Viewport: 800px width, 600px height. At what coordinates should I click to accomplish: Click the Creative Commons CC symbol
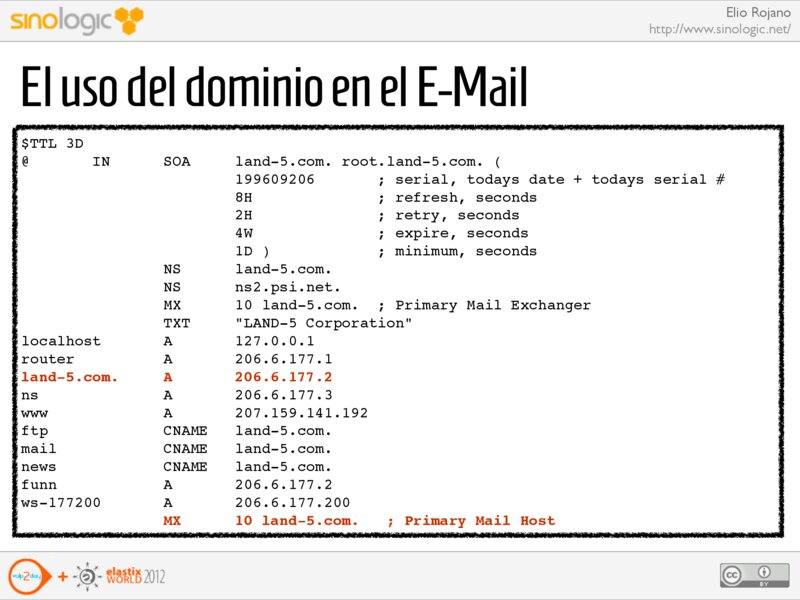click(x=734, y=575)
